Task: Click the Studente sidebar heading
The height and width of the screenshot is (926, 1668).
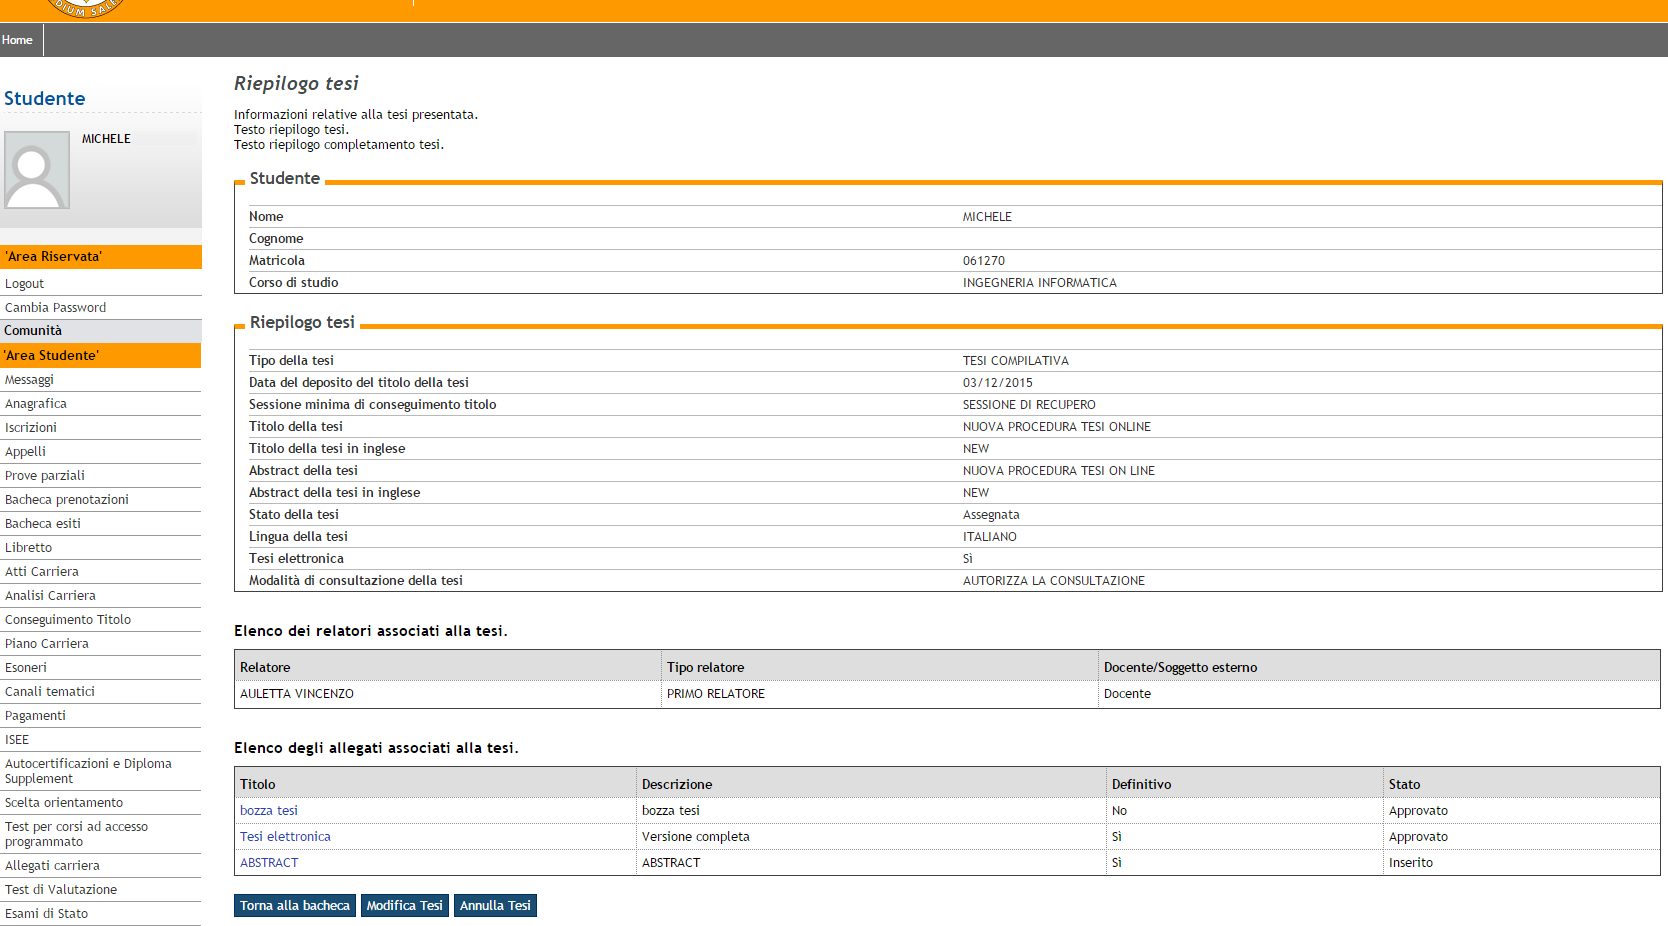Action: [x=45, y=98]
